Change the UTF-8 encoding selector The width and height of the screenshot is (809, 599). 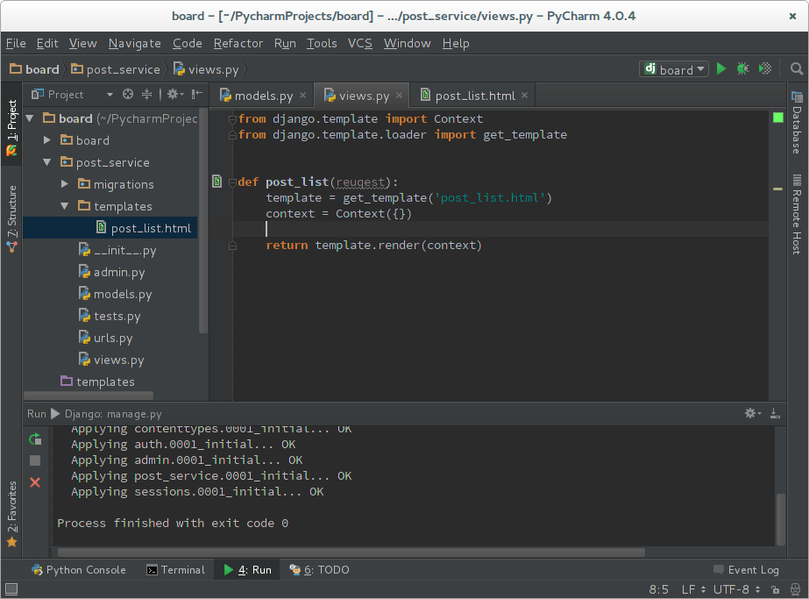click(x=736, y=589)
